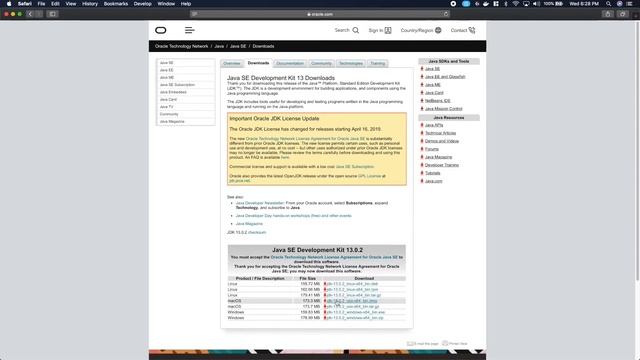Image resolution: width=640 pixels, height=360 pixels.
Task: Switch to the Overview tab
Action: [232, 63]
